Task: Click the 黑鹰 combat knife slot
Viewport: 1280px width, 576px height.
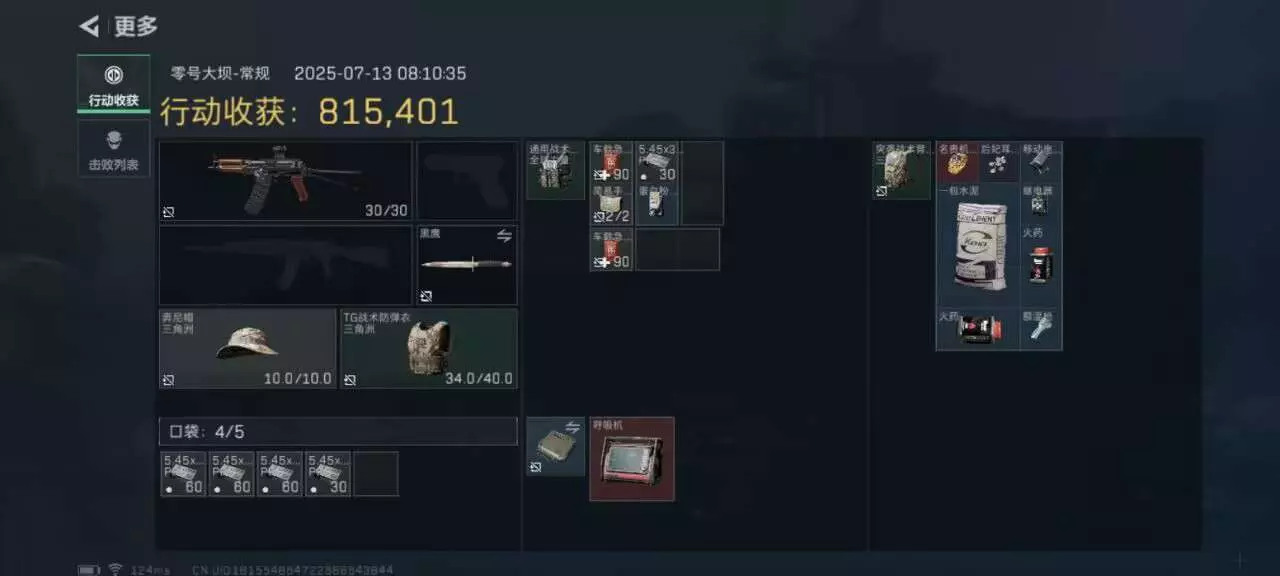Action: pos(467,265)
